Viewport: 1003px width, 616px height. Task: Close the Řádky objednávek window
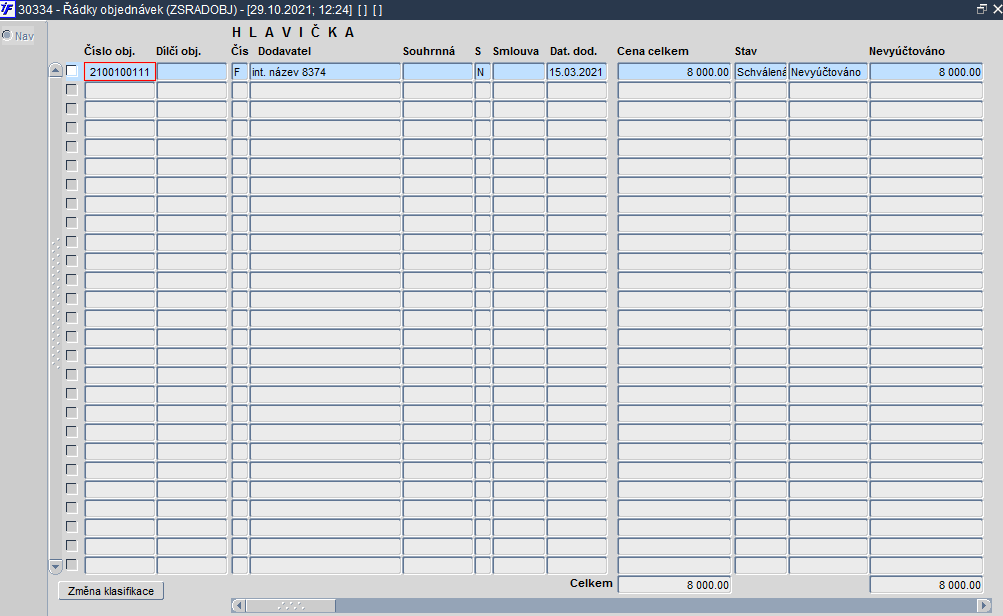tap(997, 9)
